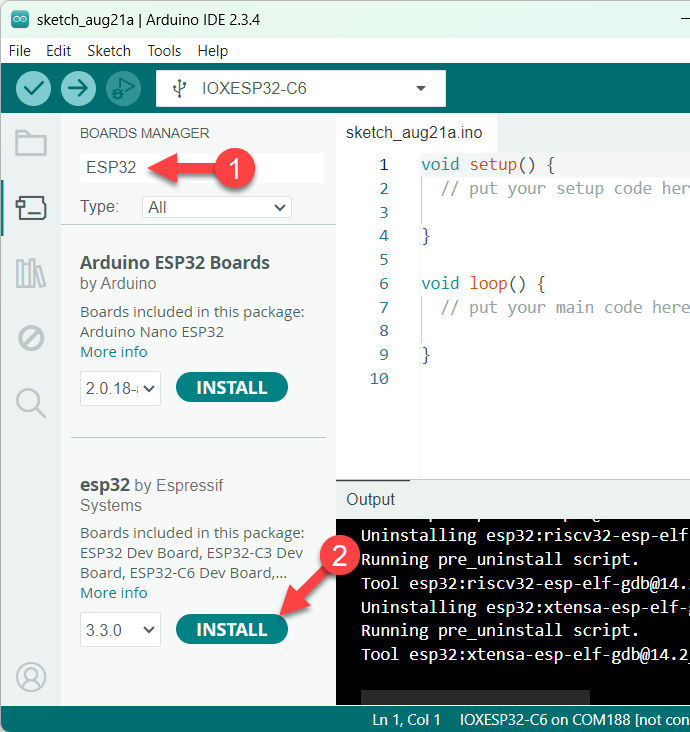
Task: Open More info for Arduino ESP32 Boards
Action: tap(114, 352)
